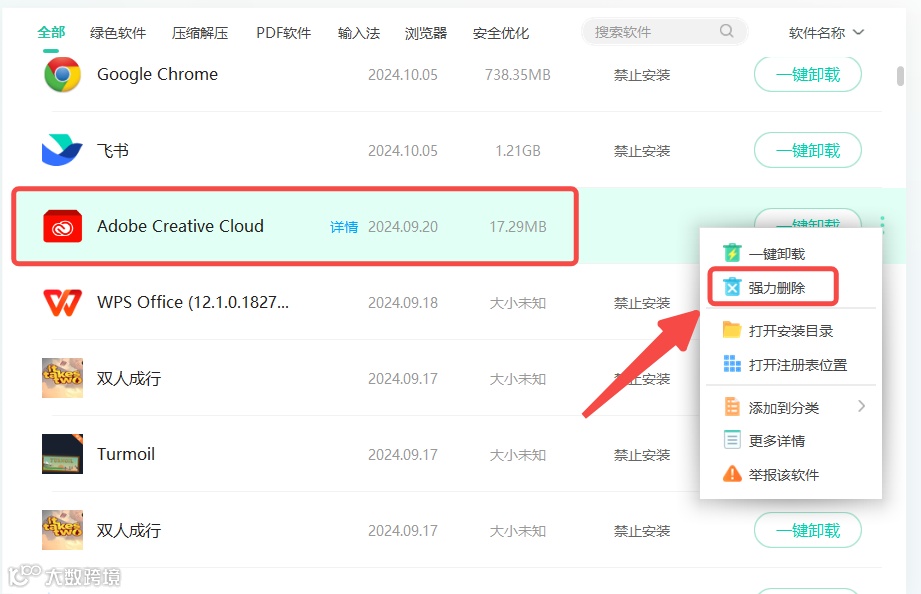Click the Google Chrome name text

coord(157,75)
